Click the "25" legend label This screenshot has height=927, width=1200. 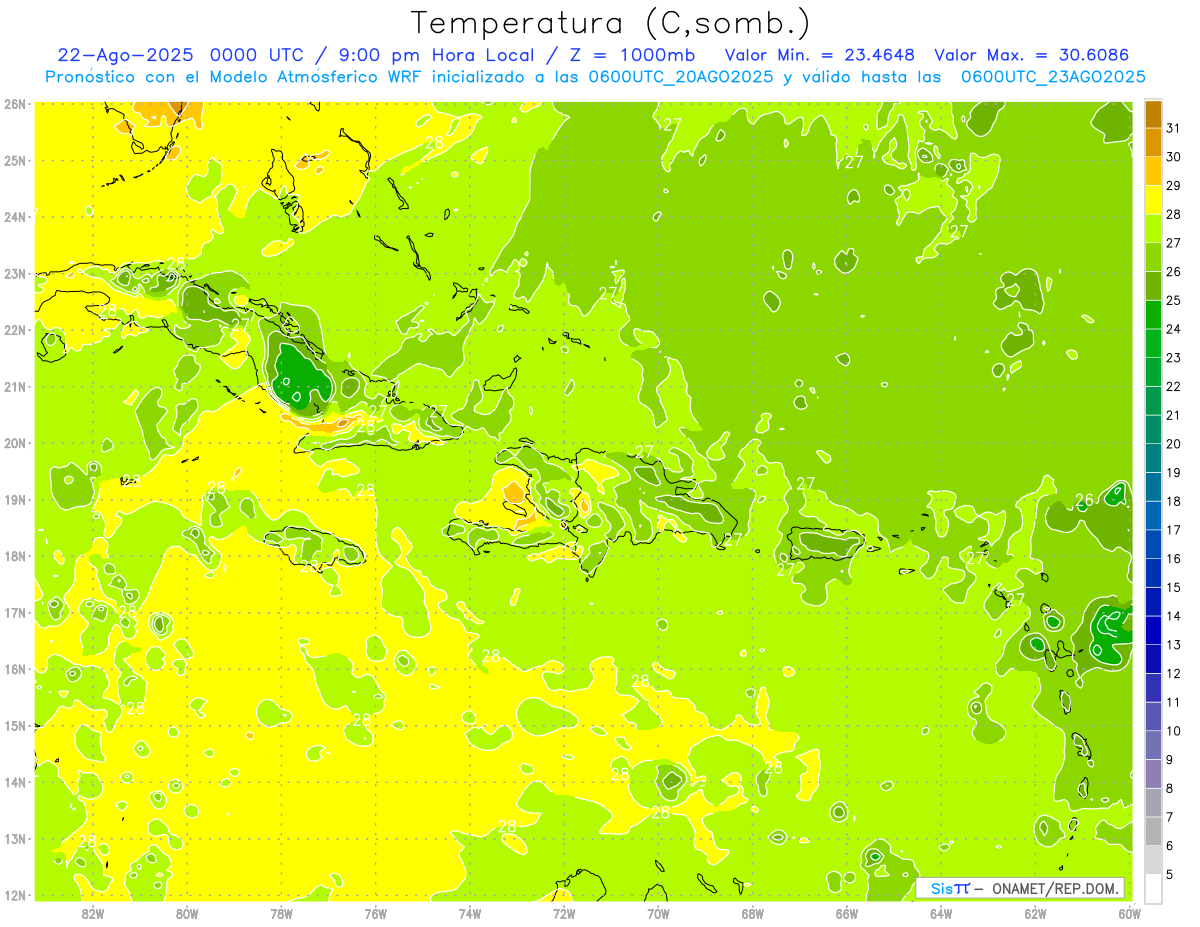[1174, 300]
